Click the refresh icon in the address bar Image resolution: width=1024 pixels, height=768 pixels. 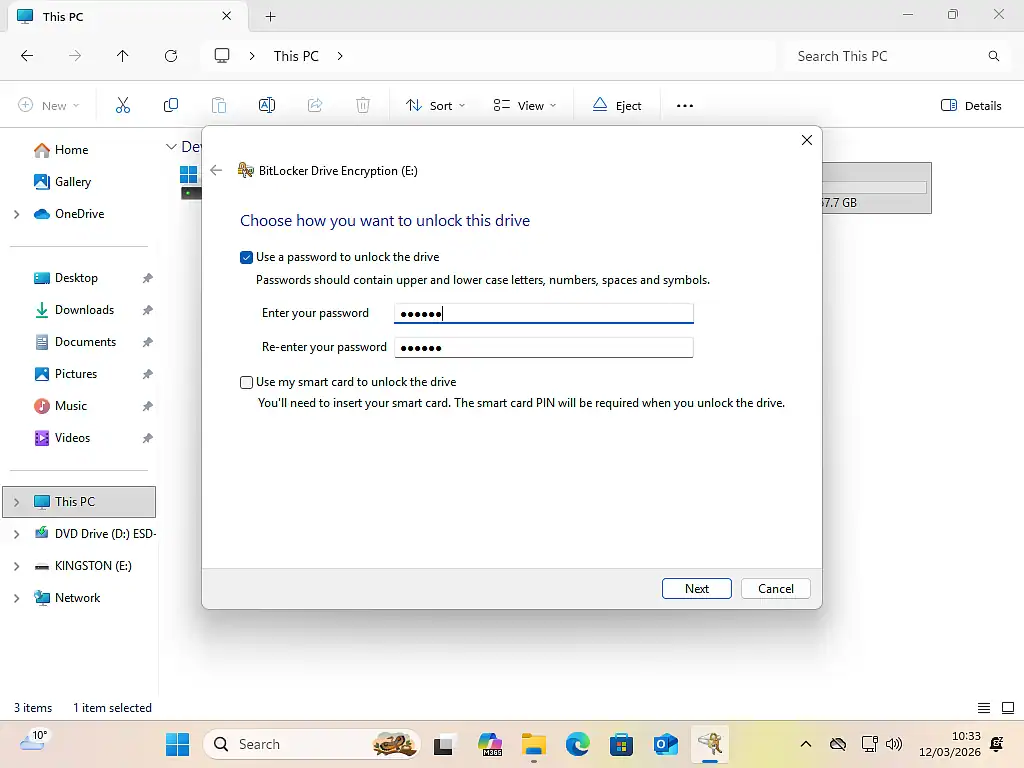(x=171, y=56)
